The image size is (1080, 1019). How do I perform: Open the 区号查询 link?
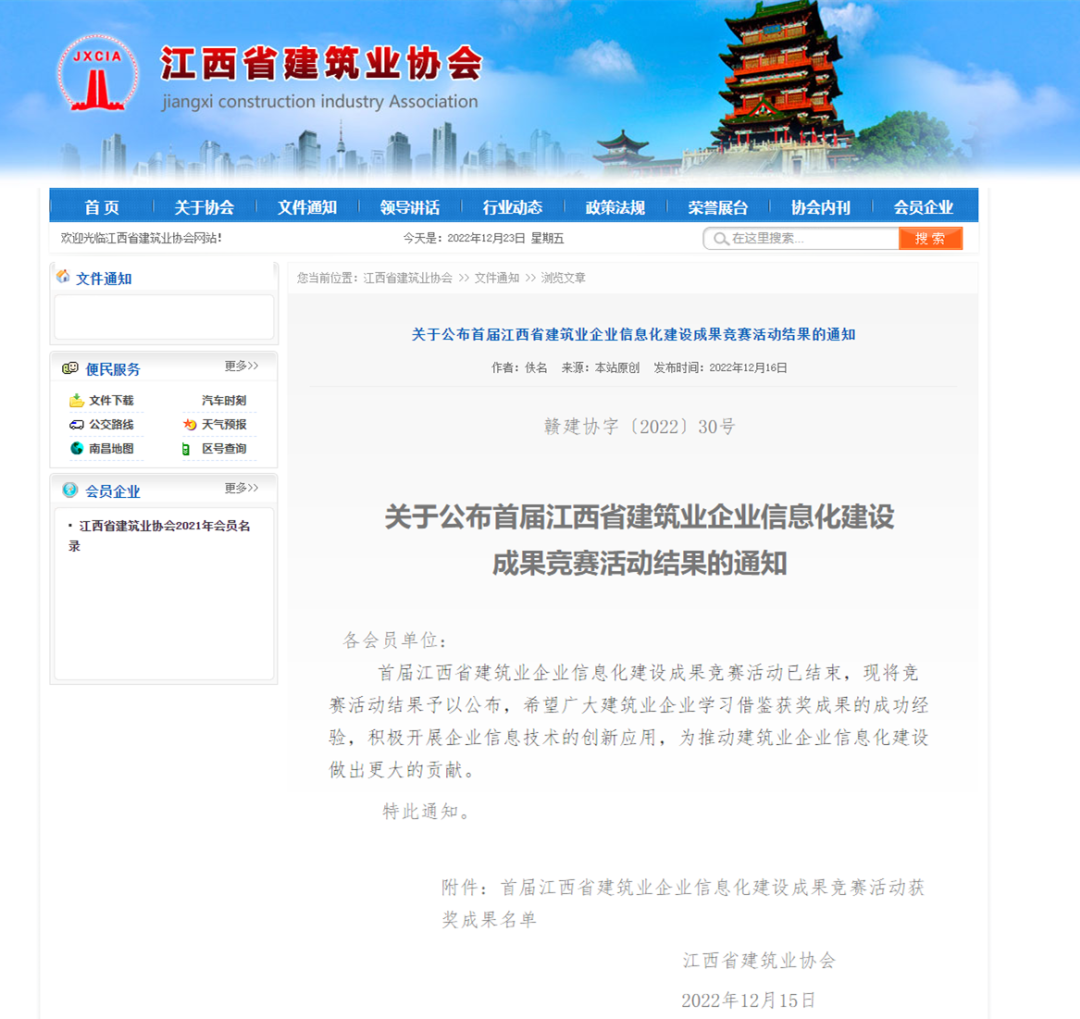pos(224,449)
